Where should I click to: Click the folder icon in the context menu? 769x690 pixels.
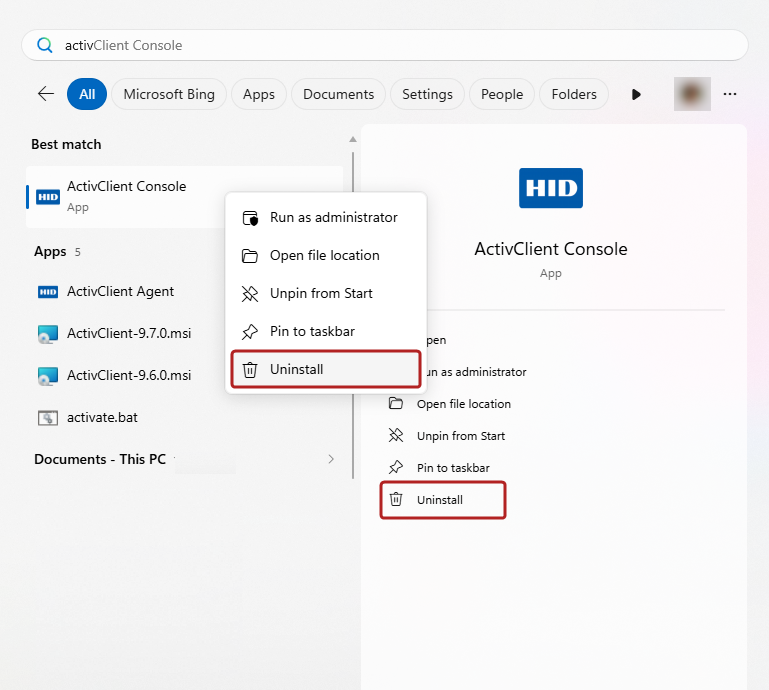click(250, 256)
